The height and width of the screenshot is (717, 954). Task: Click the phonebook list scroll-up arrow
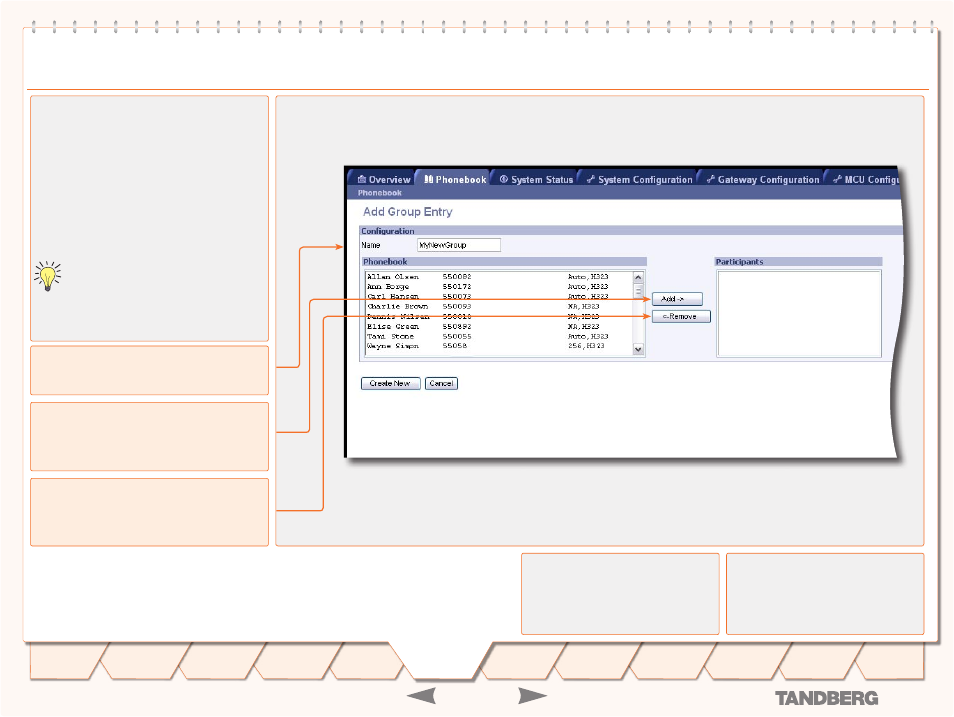pos(638,278)
